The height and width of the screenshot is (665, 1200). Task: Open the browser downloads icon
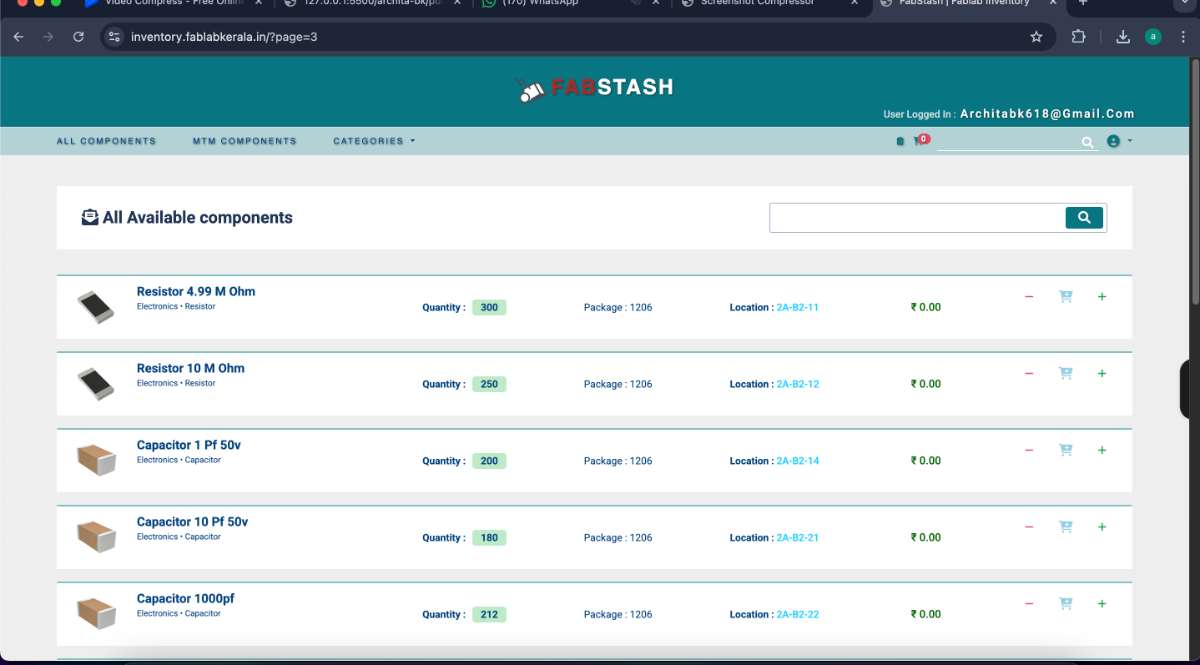(1123, 37)
